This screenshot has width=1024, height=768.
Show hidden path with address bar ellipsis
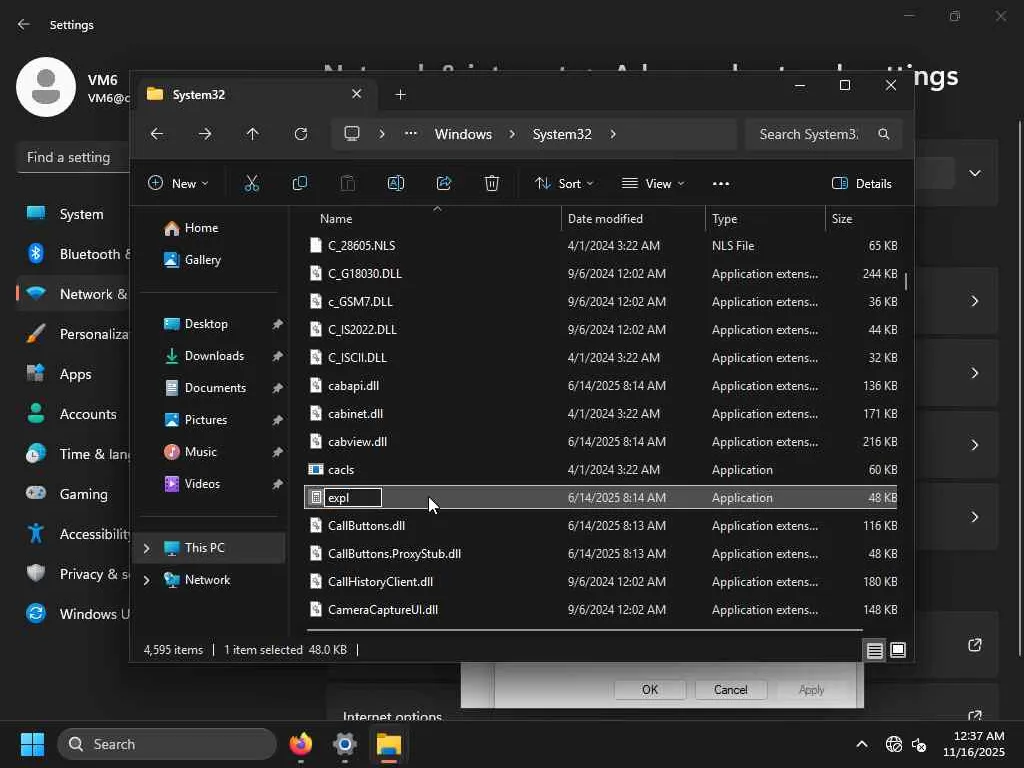click(x=411, y=134)
